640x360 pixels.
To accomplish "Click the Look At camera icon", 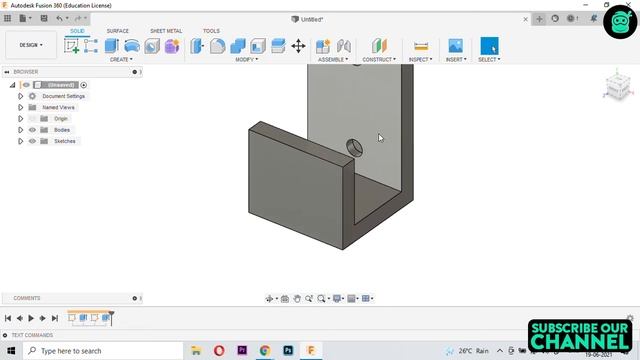I will coord(285,299).
